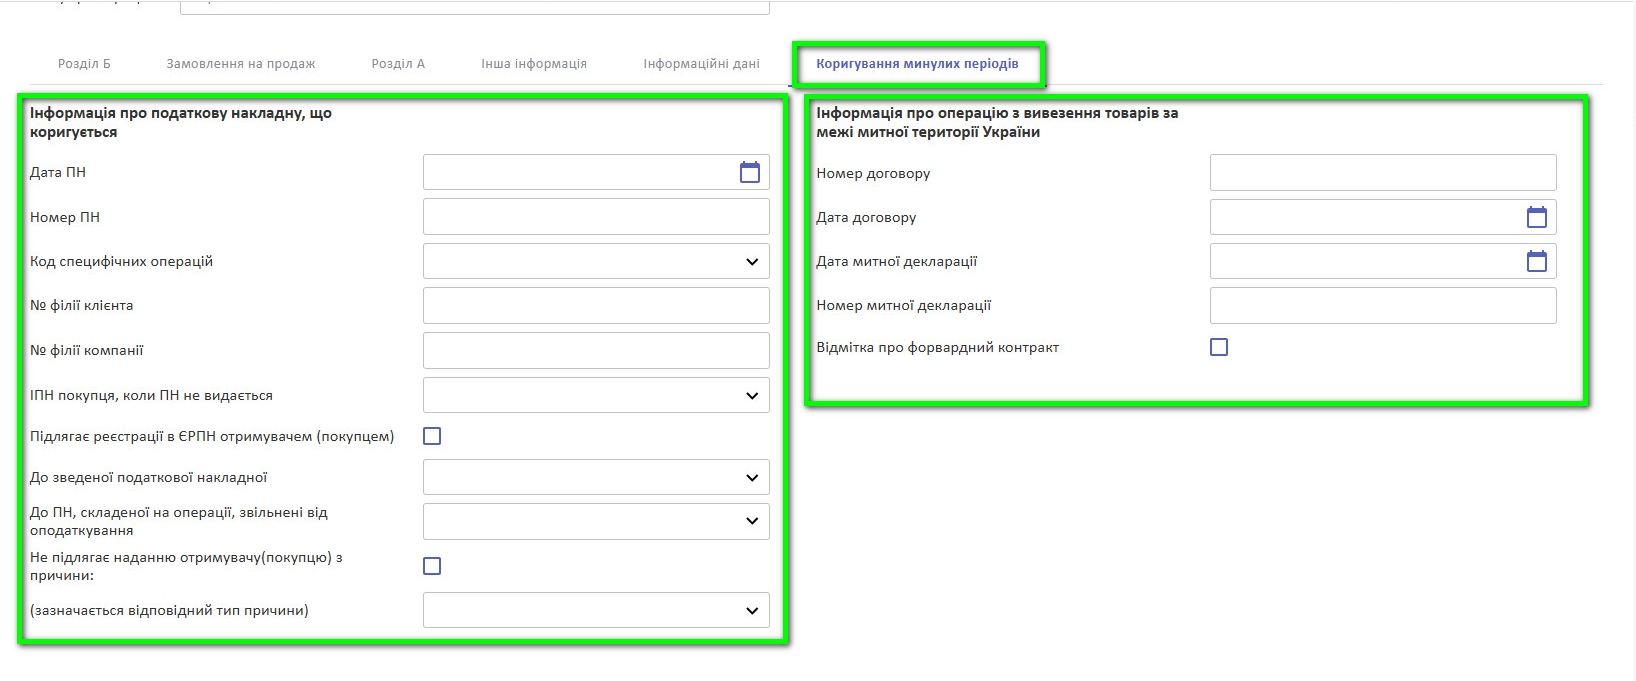The width and height of the screenshot is (1636, 681).
Task: Click Номер митної декларації input field
Action: [x=1383, y=305]
